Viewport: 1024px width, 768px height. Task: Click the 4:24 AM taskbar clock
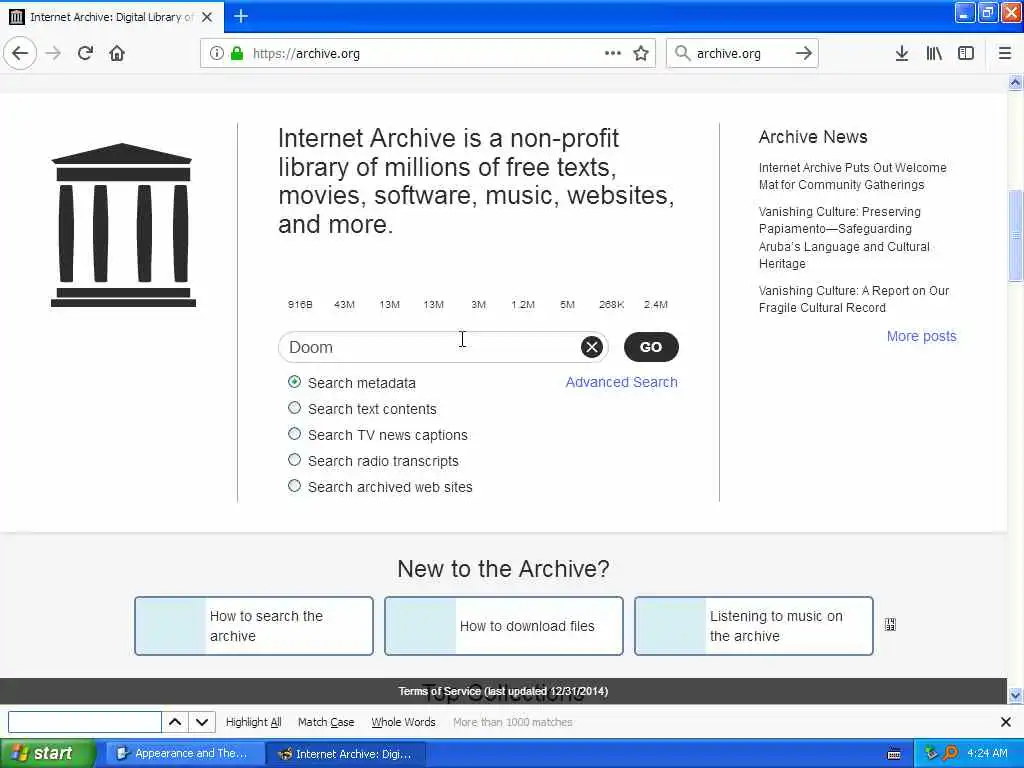point(987,754)
